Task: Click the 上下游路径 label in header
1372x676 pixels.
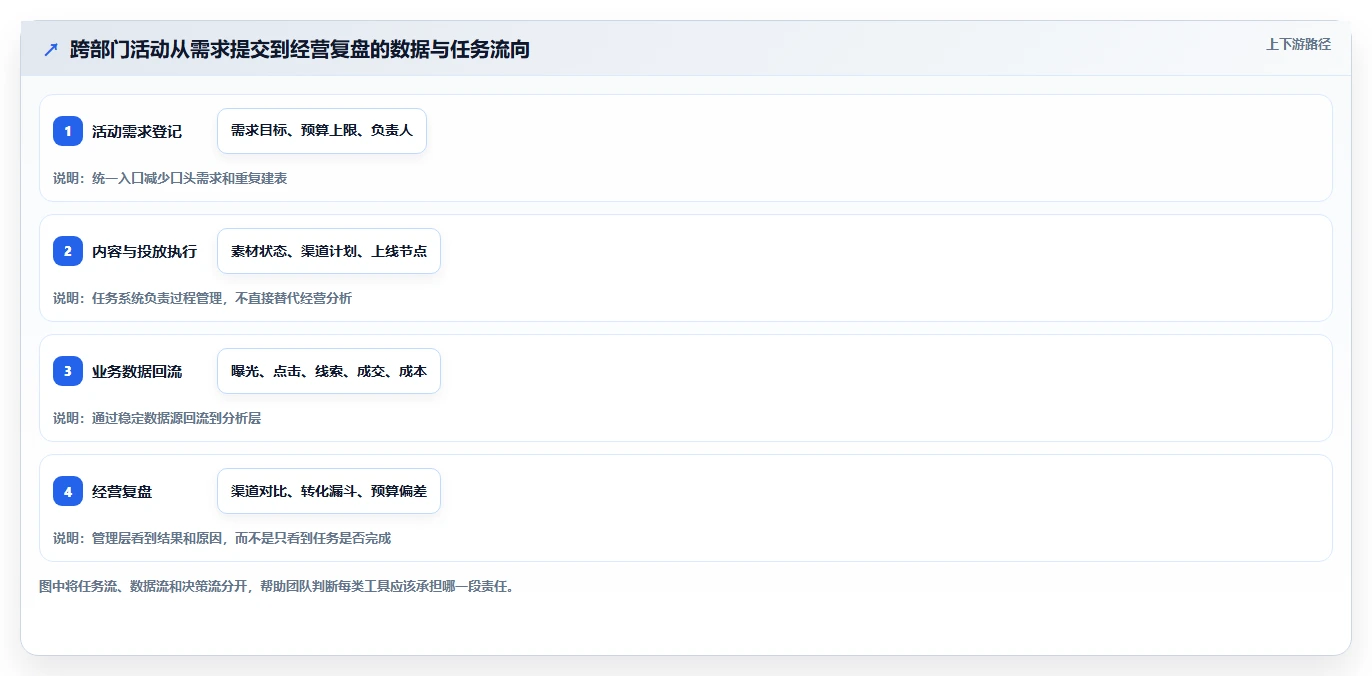Action: tap(1298, 44)
